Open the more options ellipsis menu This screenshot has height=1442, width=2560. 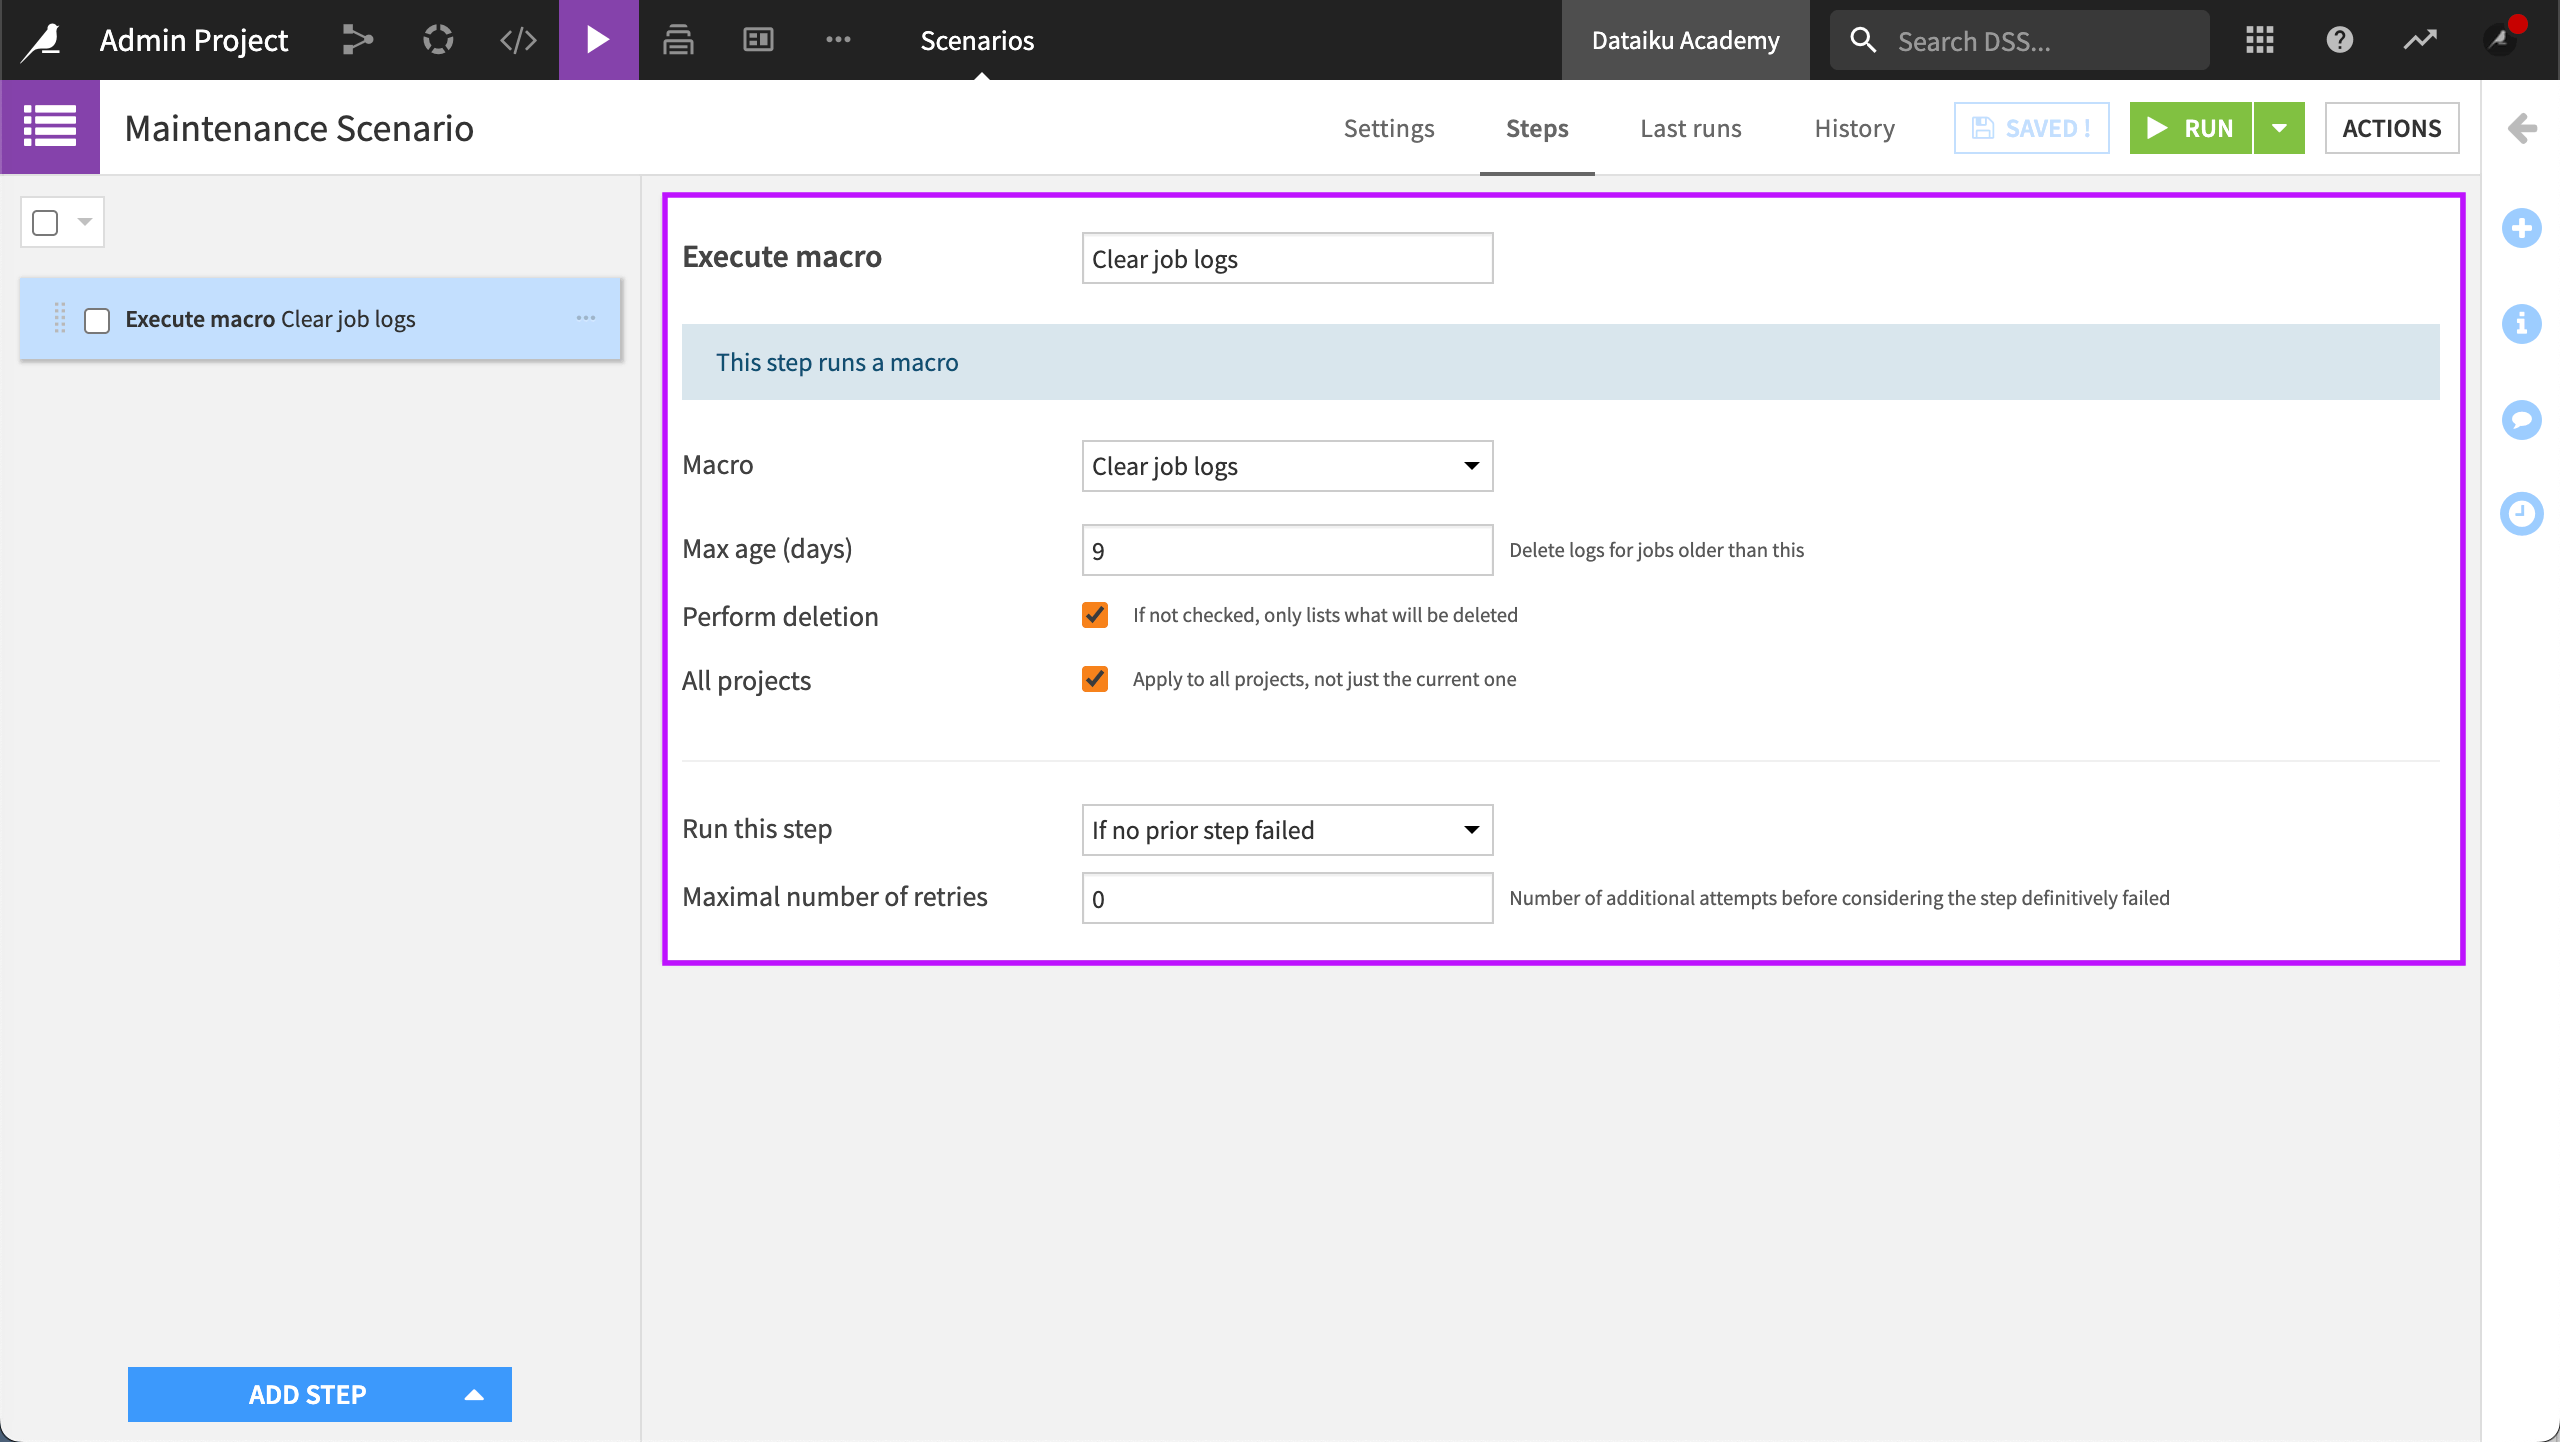pyautogui.click(x=838, y=40)
